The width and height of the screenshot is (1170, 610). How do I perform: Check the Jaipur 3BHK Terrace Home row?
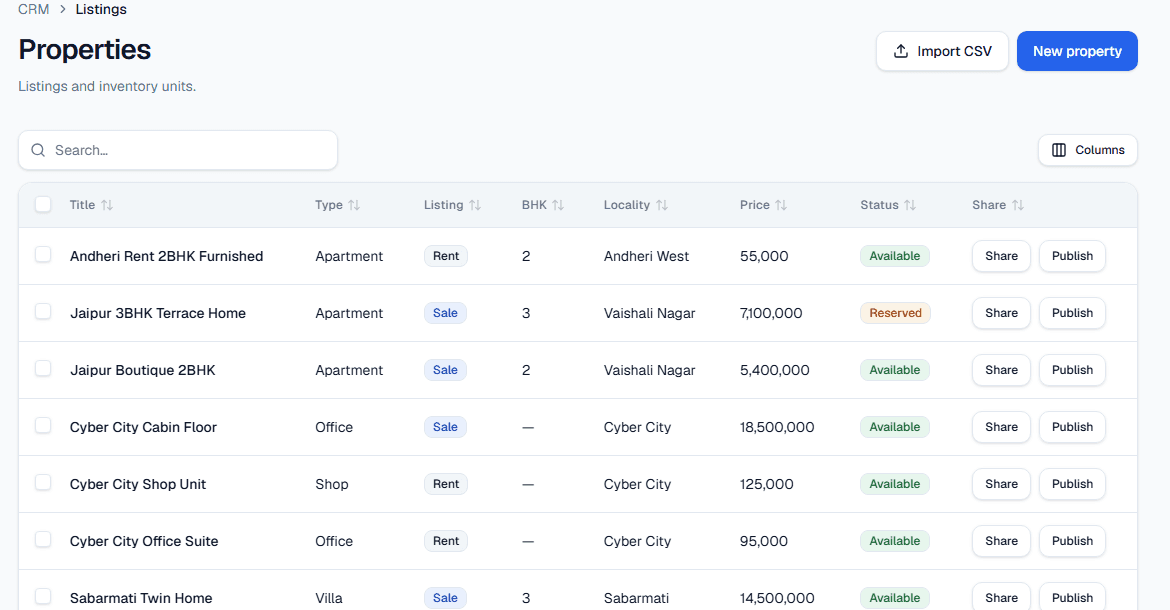coord(43,311)
